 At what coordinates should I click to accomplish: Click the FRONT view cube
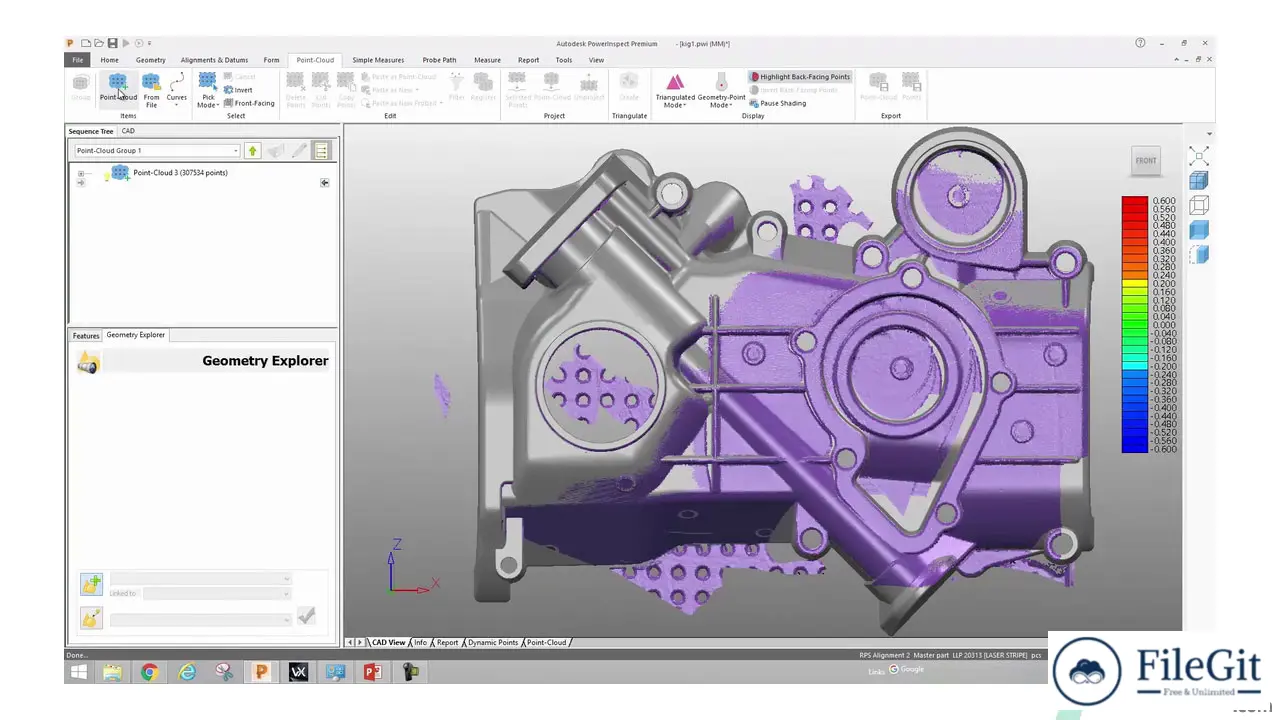tap(1146, 160)
